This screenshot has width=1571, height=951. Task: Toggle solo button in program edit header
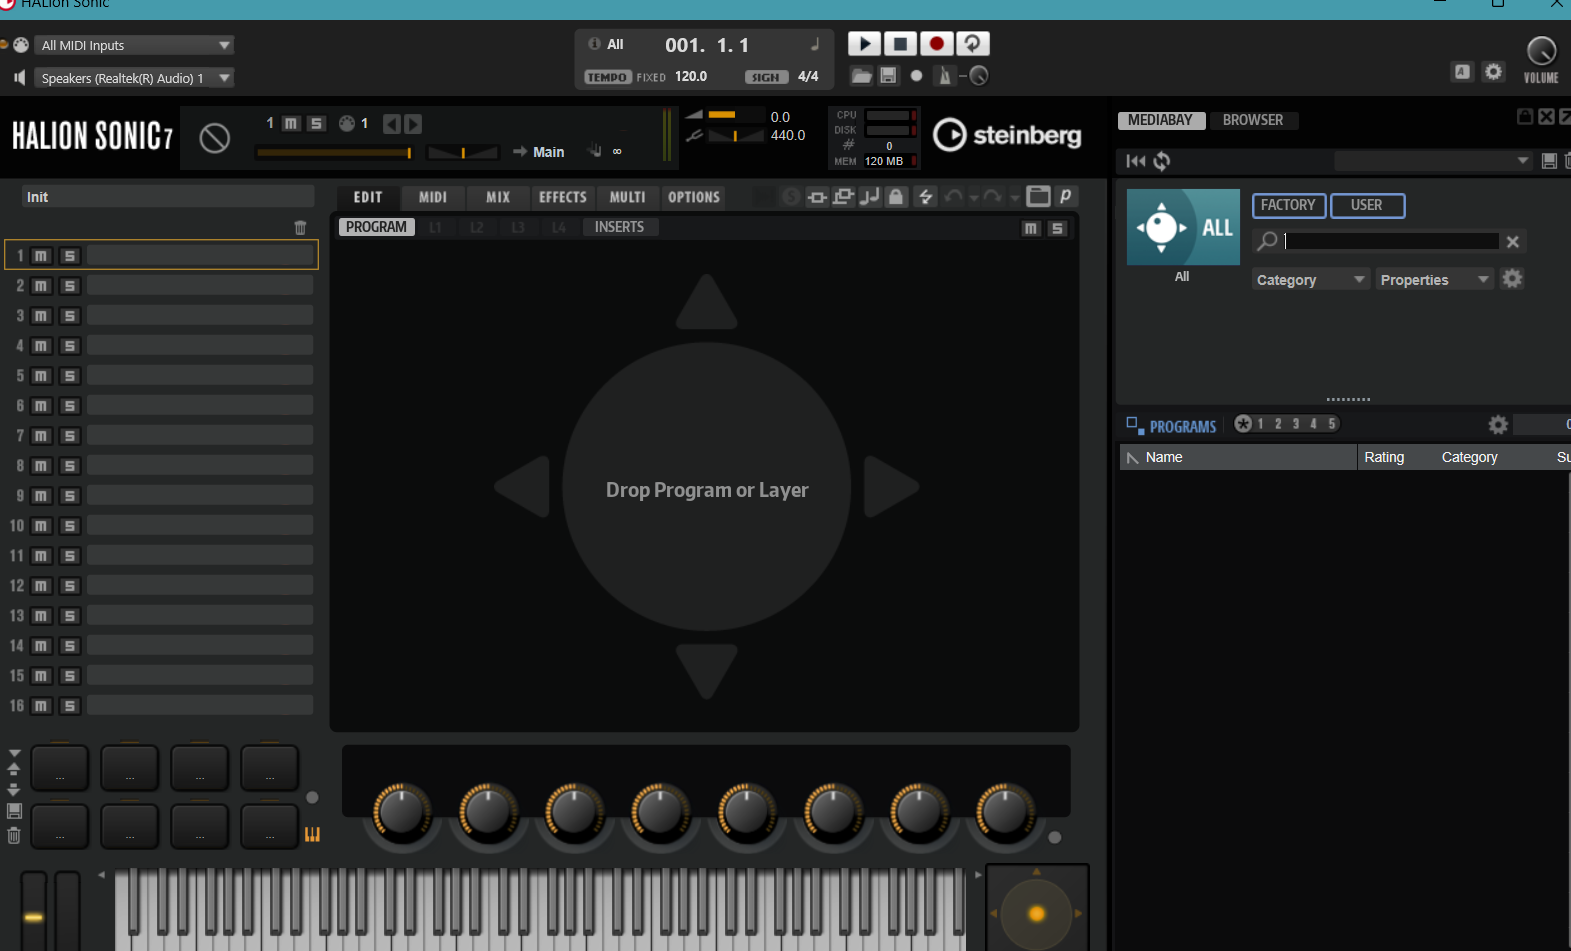1057,229
